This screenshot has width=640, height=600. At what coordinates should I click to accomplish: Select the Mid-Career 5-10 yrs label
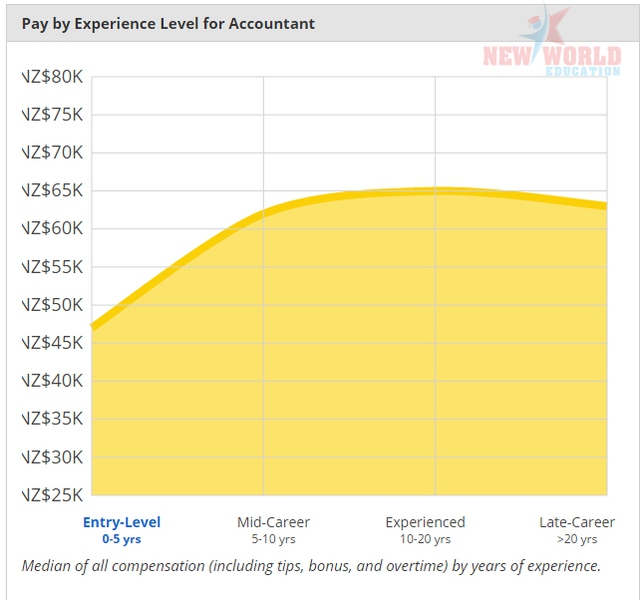click(x=273, y=530)
